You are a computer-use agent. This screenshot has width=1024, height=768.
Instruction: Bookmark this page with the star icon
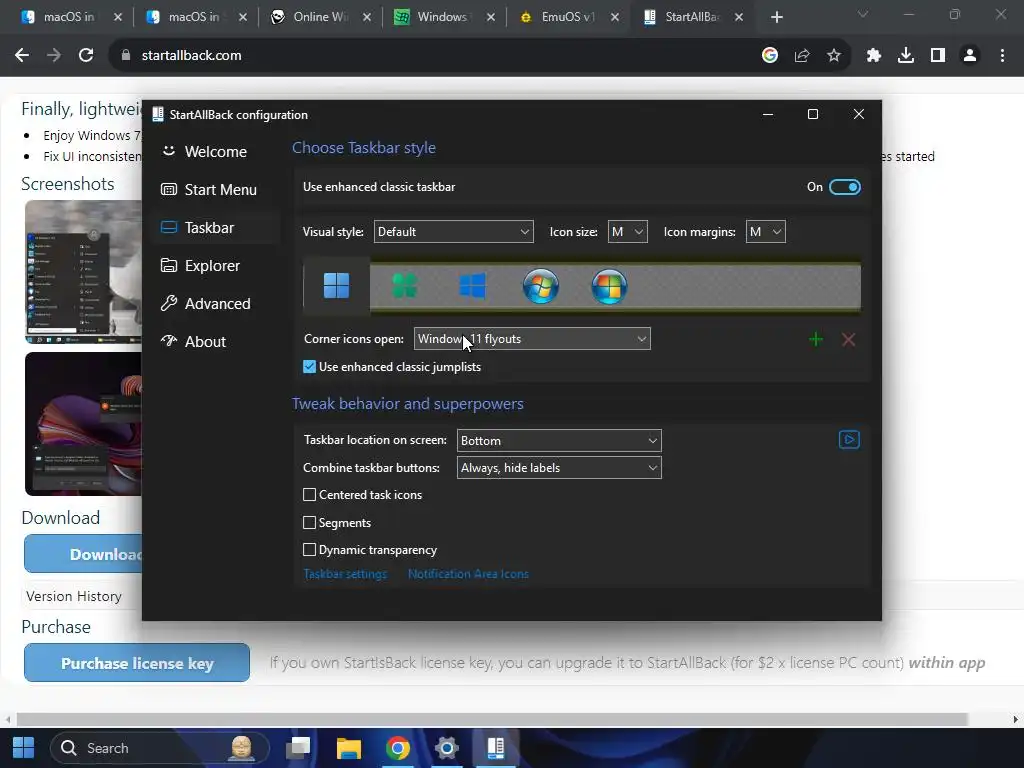click(x=834, y=56)
